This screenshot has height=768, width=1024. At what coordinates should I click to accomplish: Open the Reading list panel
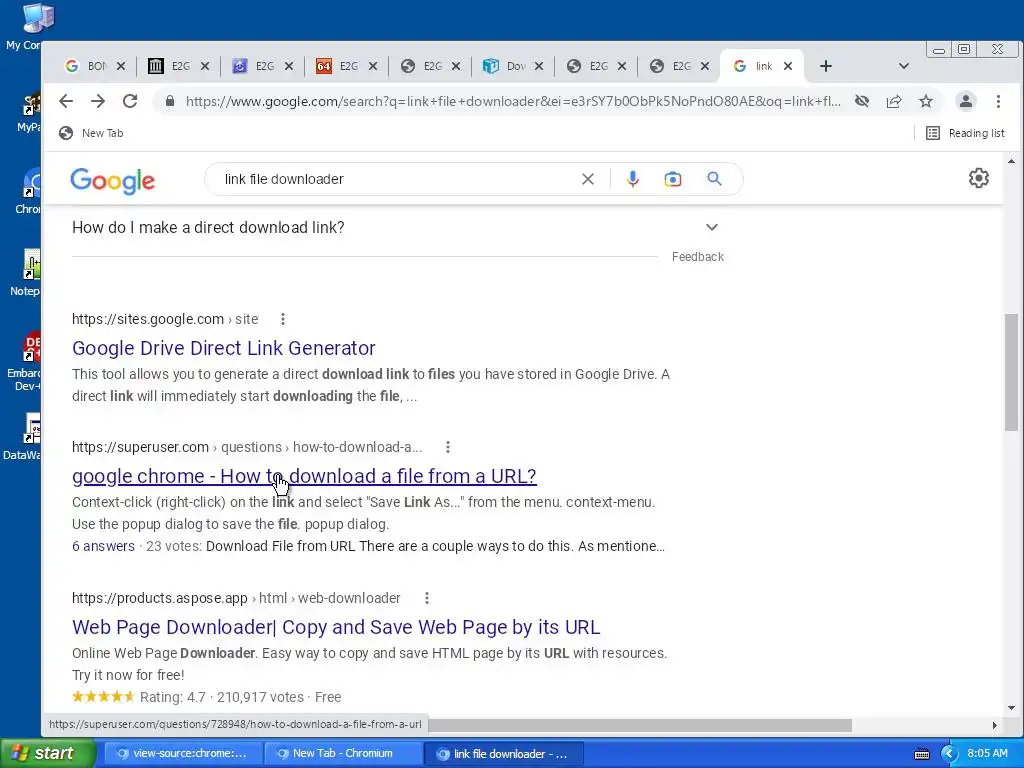pos(965,133)
